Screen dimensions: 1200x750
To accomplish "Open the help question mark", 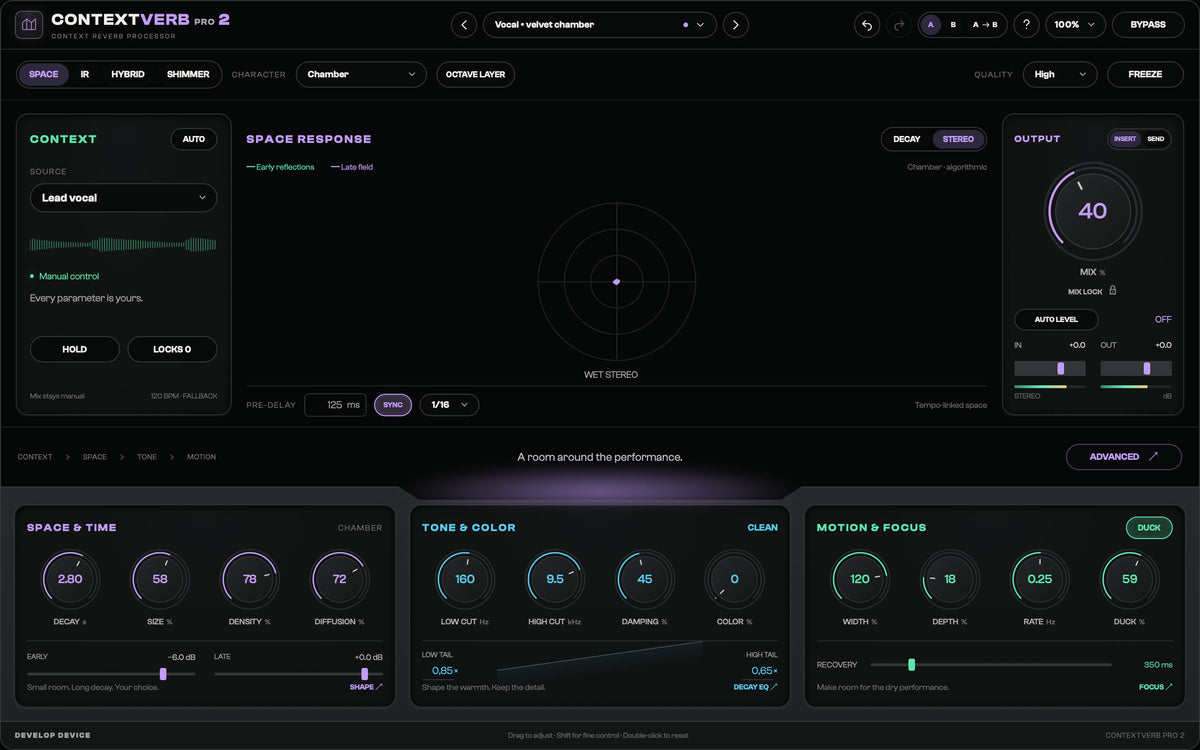I will pos(1026,25).
